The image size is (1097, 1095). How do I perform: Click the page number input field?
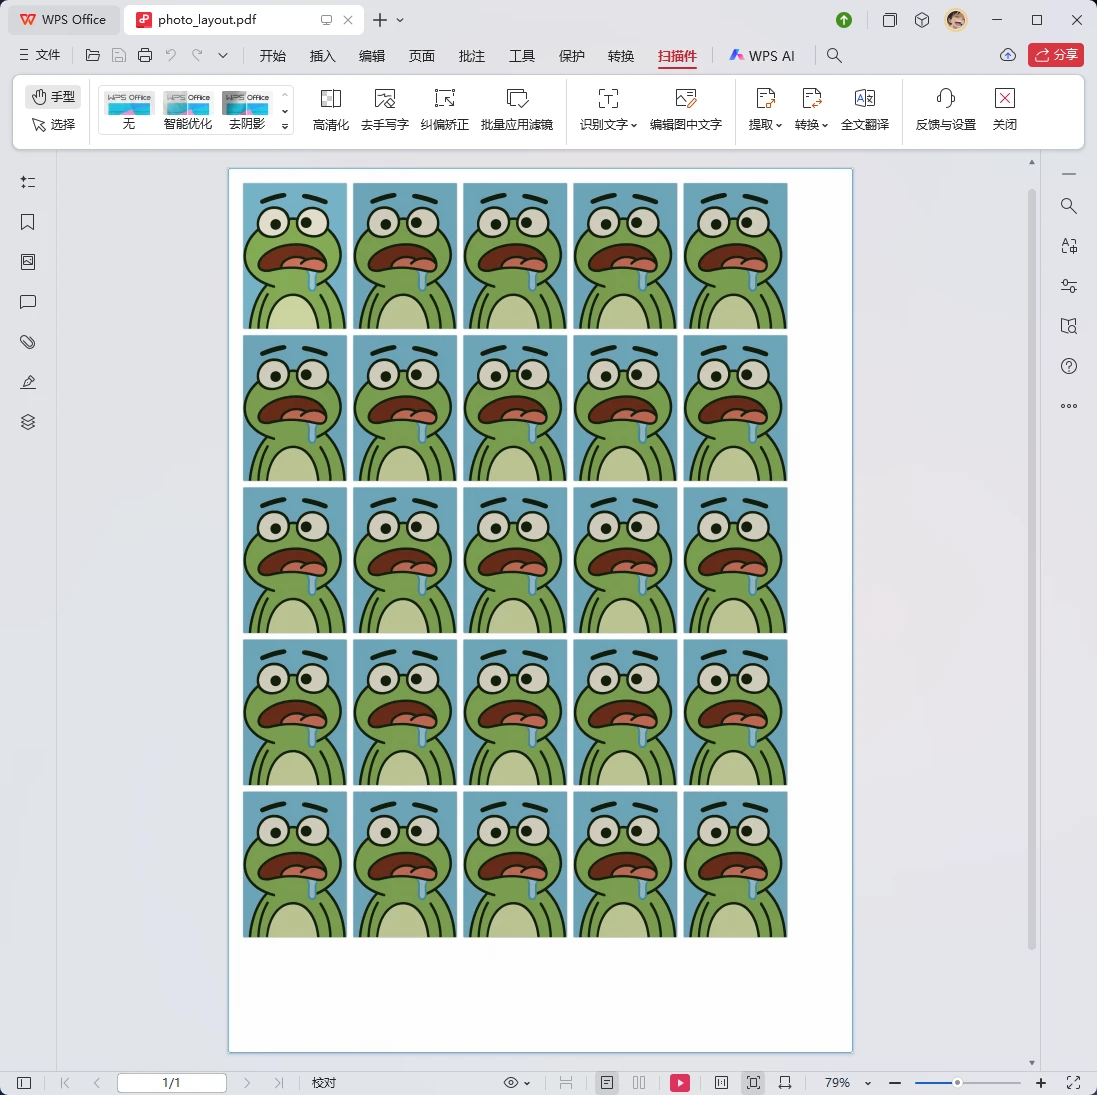point(172,1083)
